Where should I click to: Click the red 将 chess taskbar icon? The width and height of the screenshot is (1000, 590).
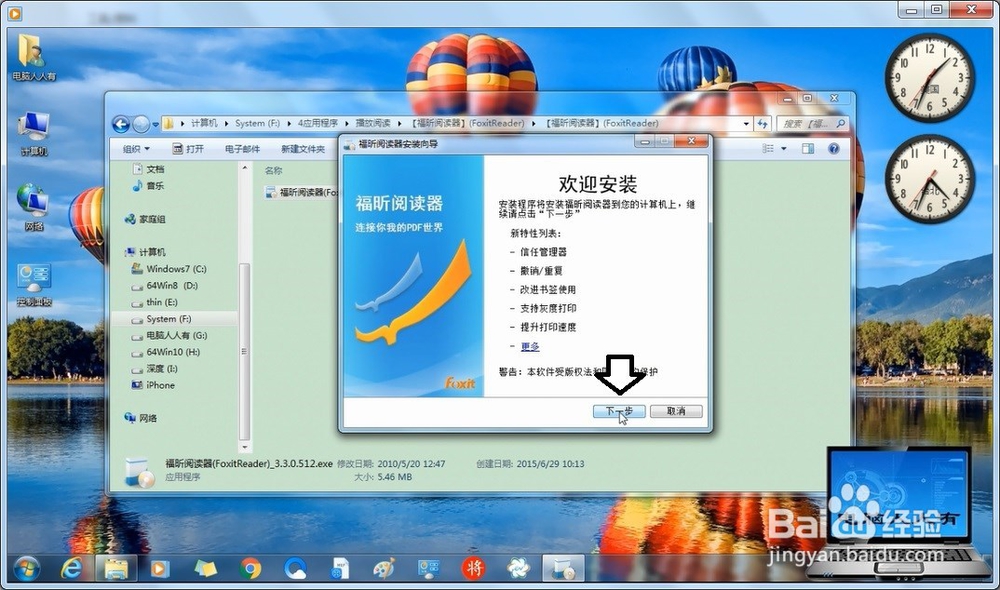point(473,568)
